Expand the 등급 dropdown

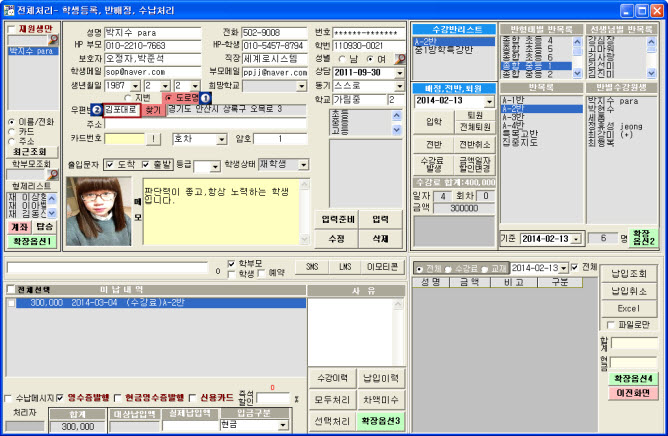coord(216,167)
